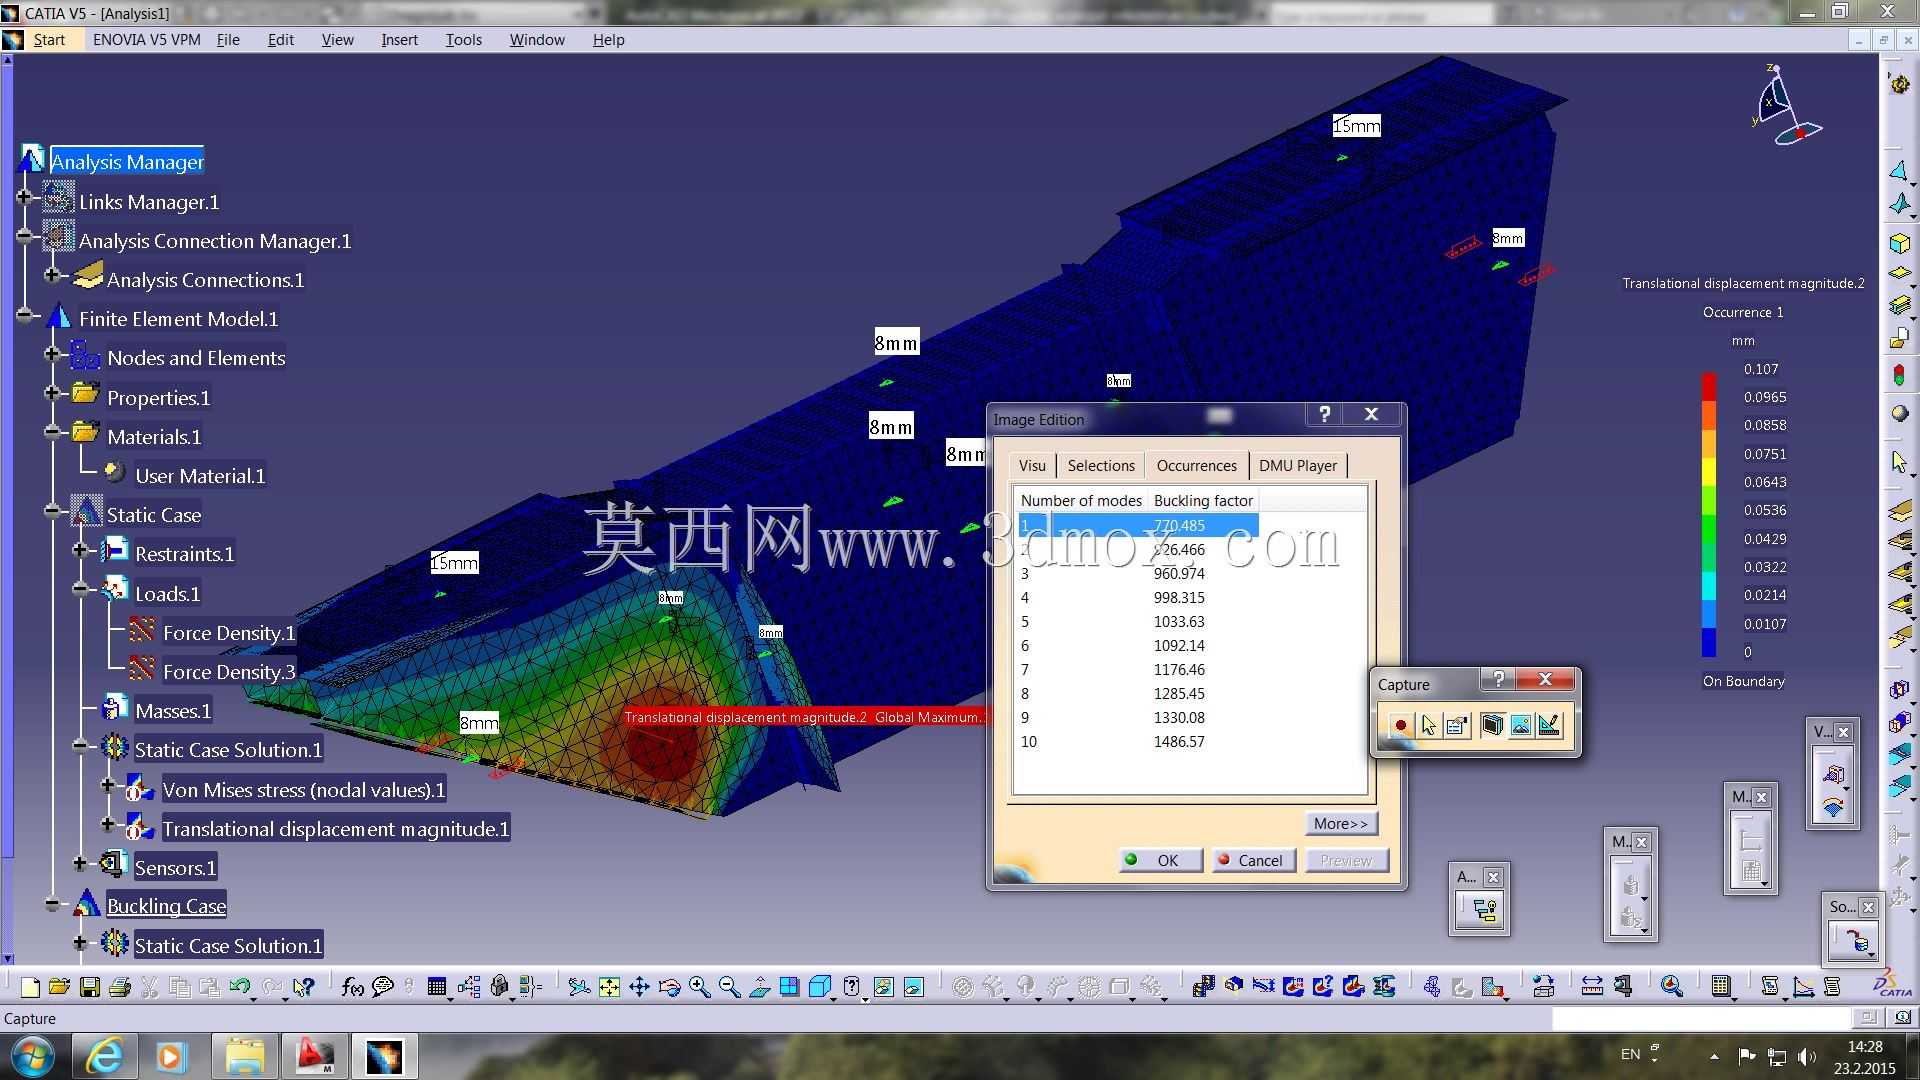Collapse the Analysis Connection Manager.1 node
This screenshot has height=1080, width=1920.
coord(24,237)
